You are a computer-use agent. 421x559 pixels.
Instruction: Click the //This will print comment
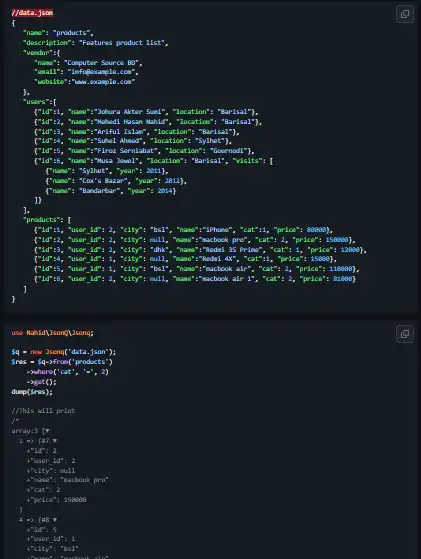pyautogui.click(x=43, y=411)
